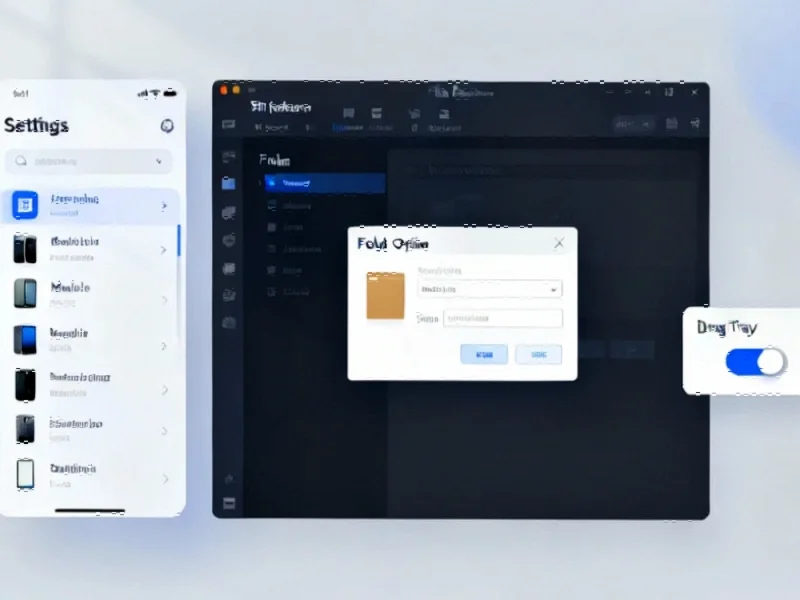Screen dimensions: 800x600
Task: Open the search field's dropdown arrow in Settings
Action: [x=158, y=161]
